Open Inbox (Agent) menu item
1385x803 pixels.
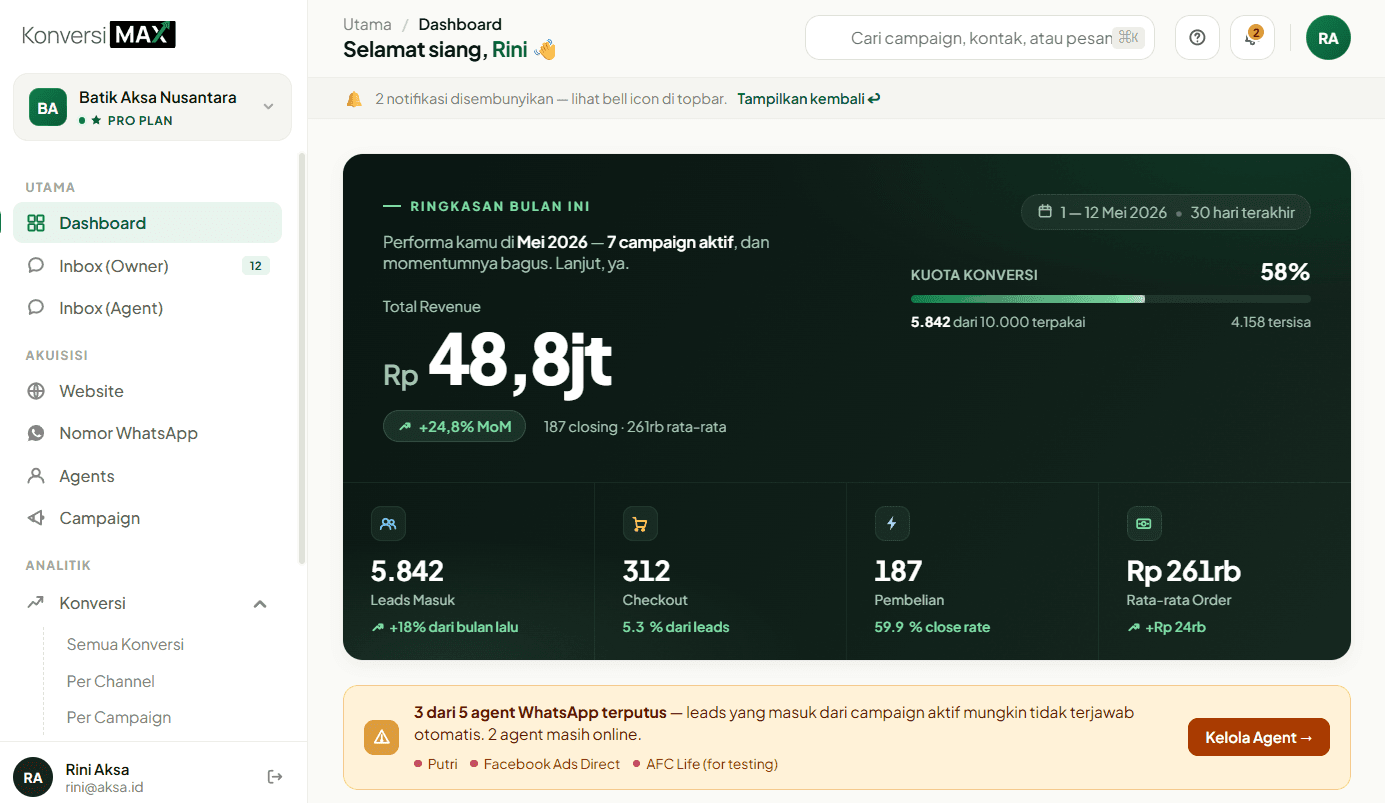click(x=148, y=308)
